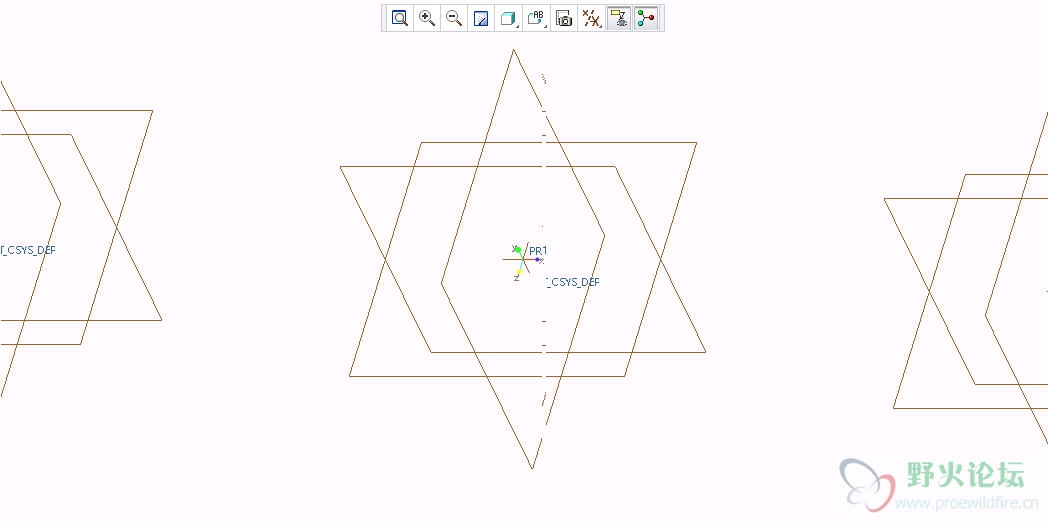The height and width of the screenshot is (521, 1048).
Task: Toggle the Spin Center display
Action: click(646, 18)
